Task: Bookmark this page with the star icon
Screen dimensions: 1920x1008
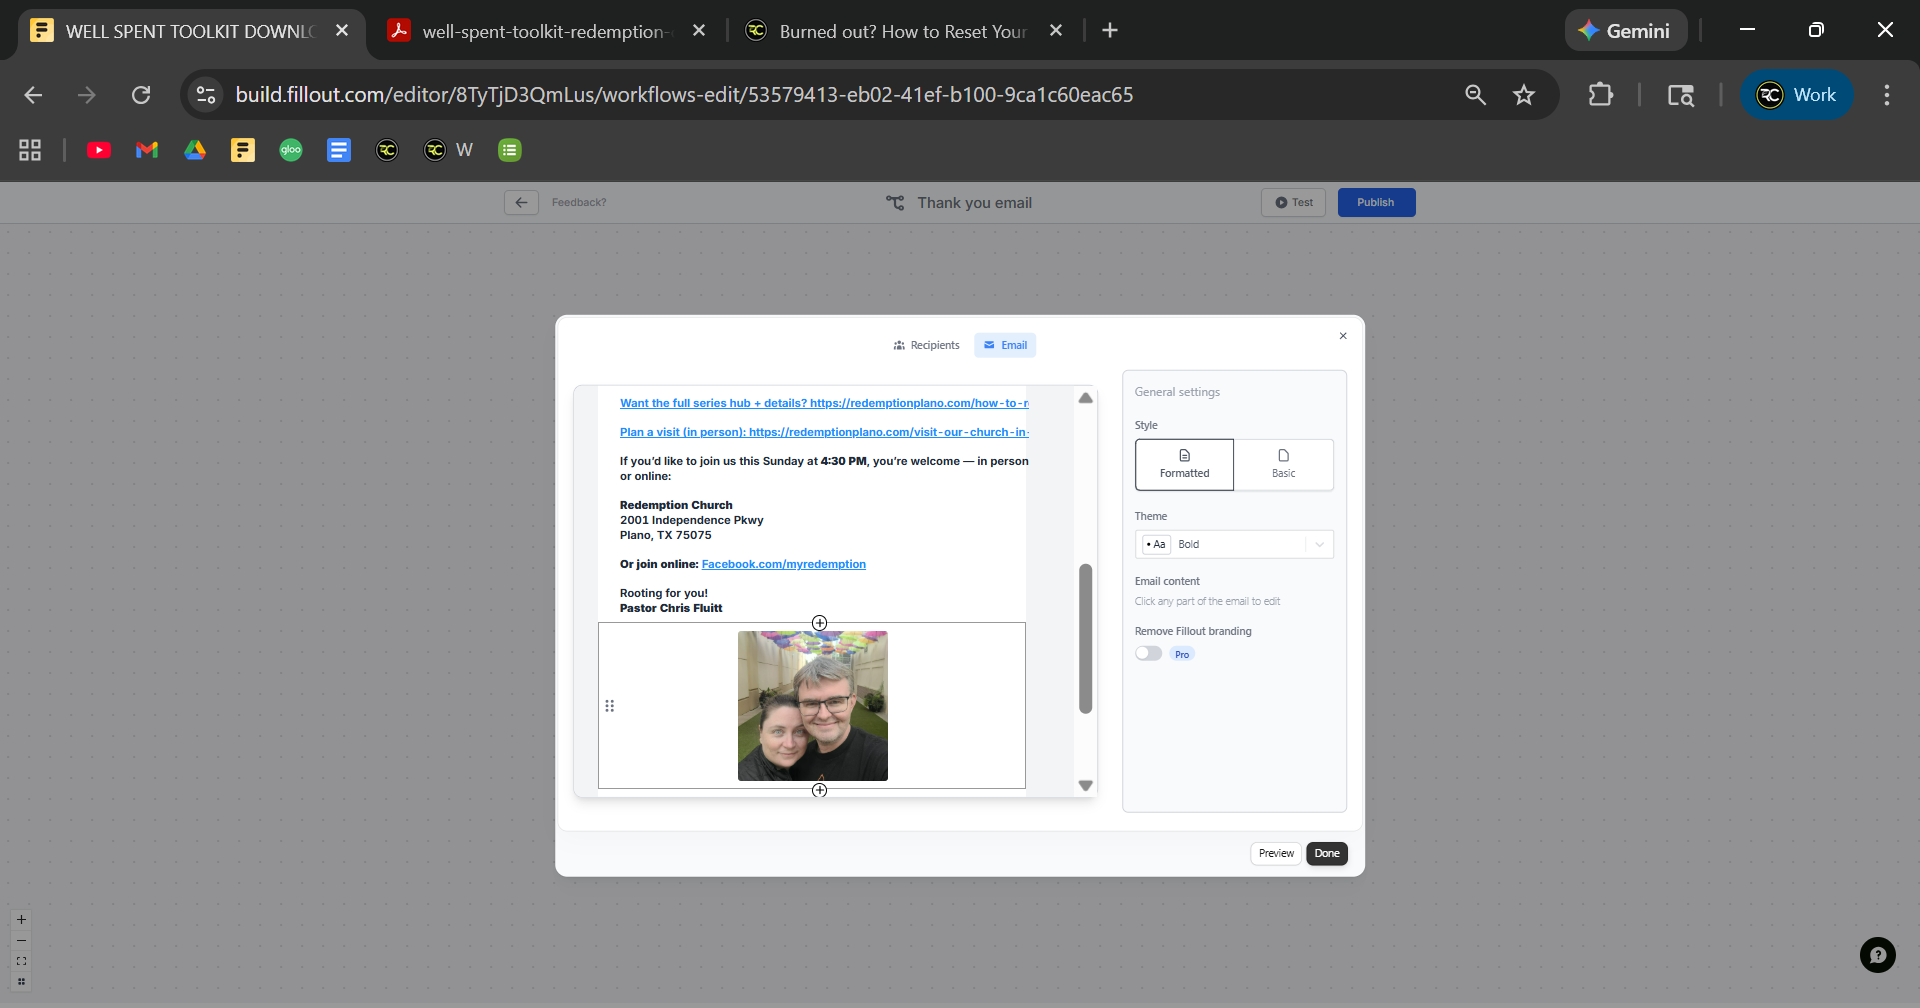Action: click(1523, 95)
